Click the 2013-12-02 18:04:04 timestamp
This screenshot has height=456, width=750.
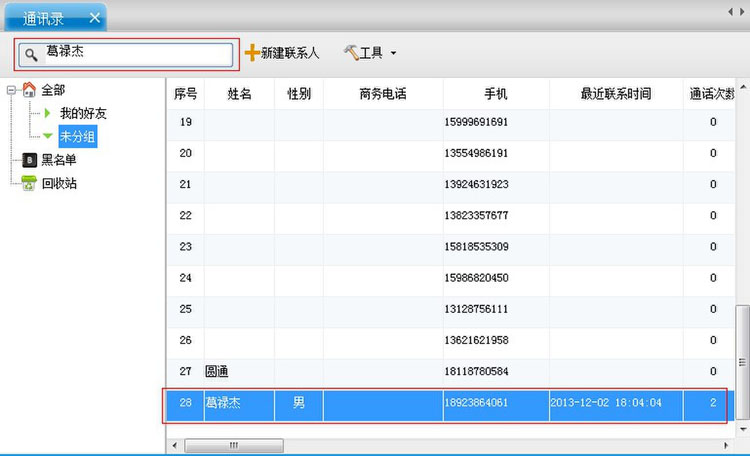606,402
